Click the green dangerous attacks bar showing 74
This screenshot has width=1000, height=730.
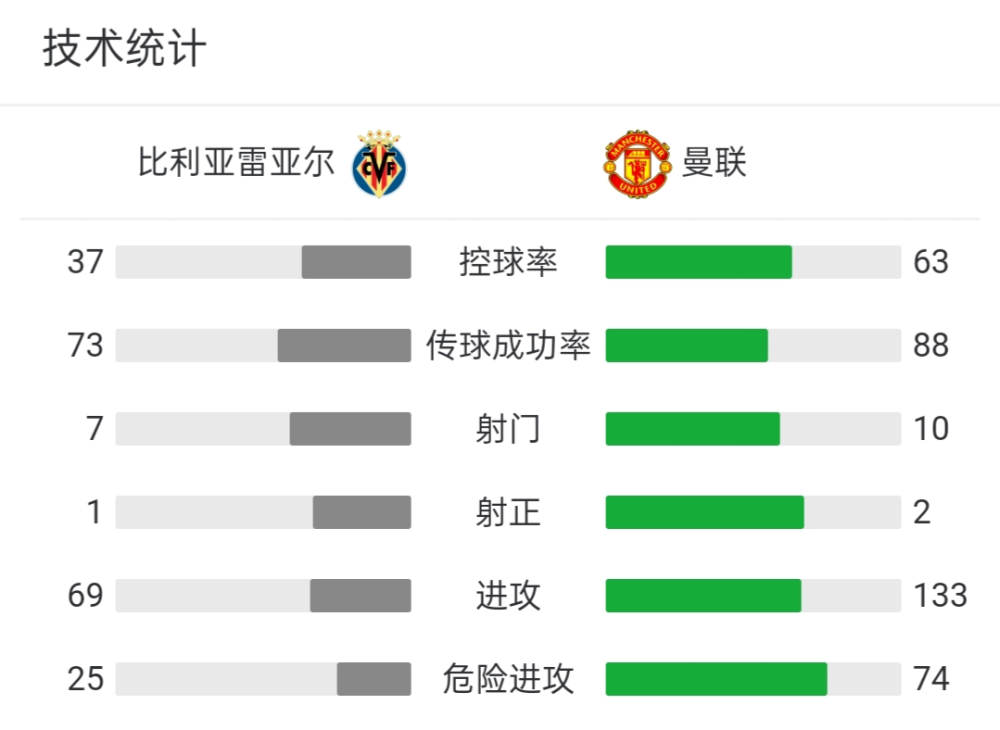(x=716, y=679)
